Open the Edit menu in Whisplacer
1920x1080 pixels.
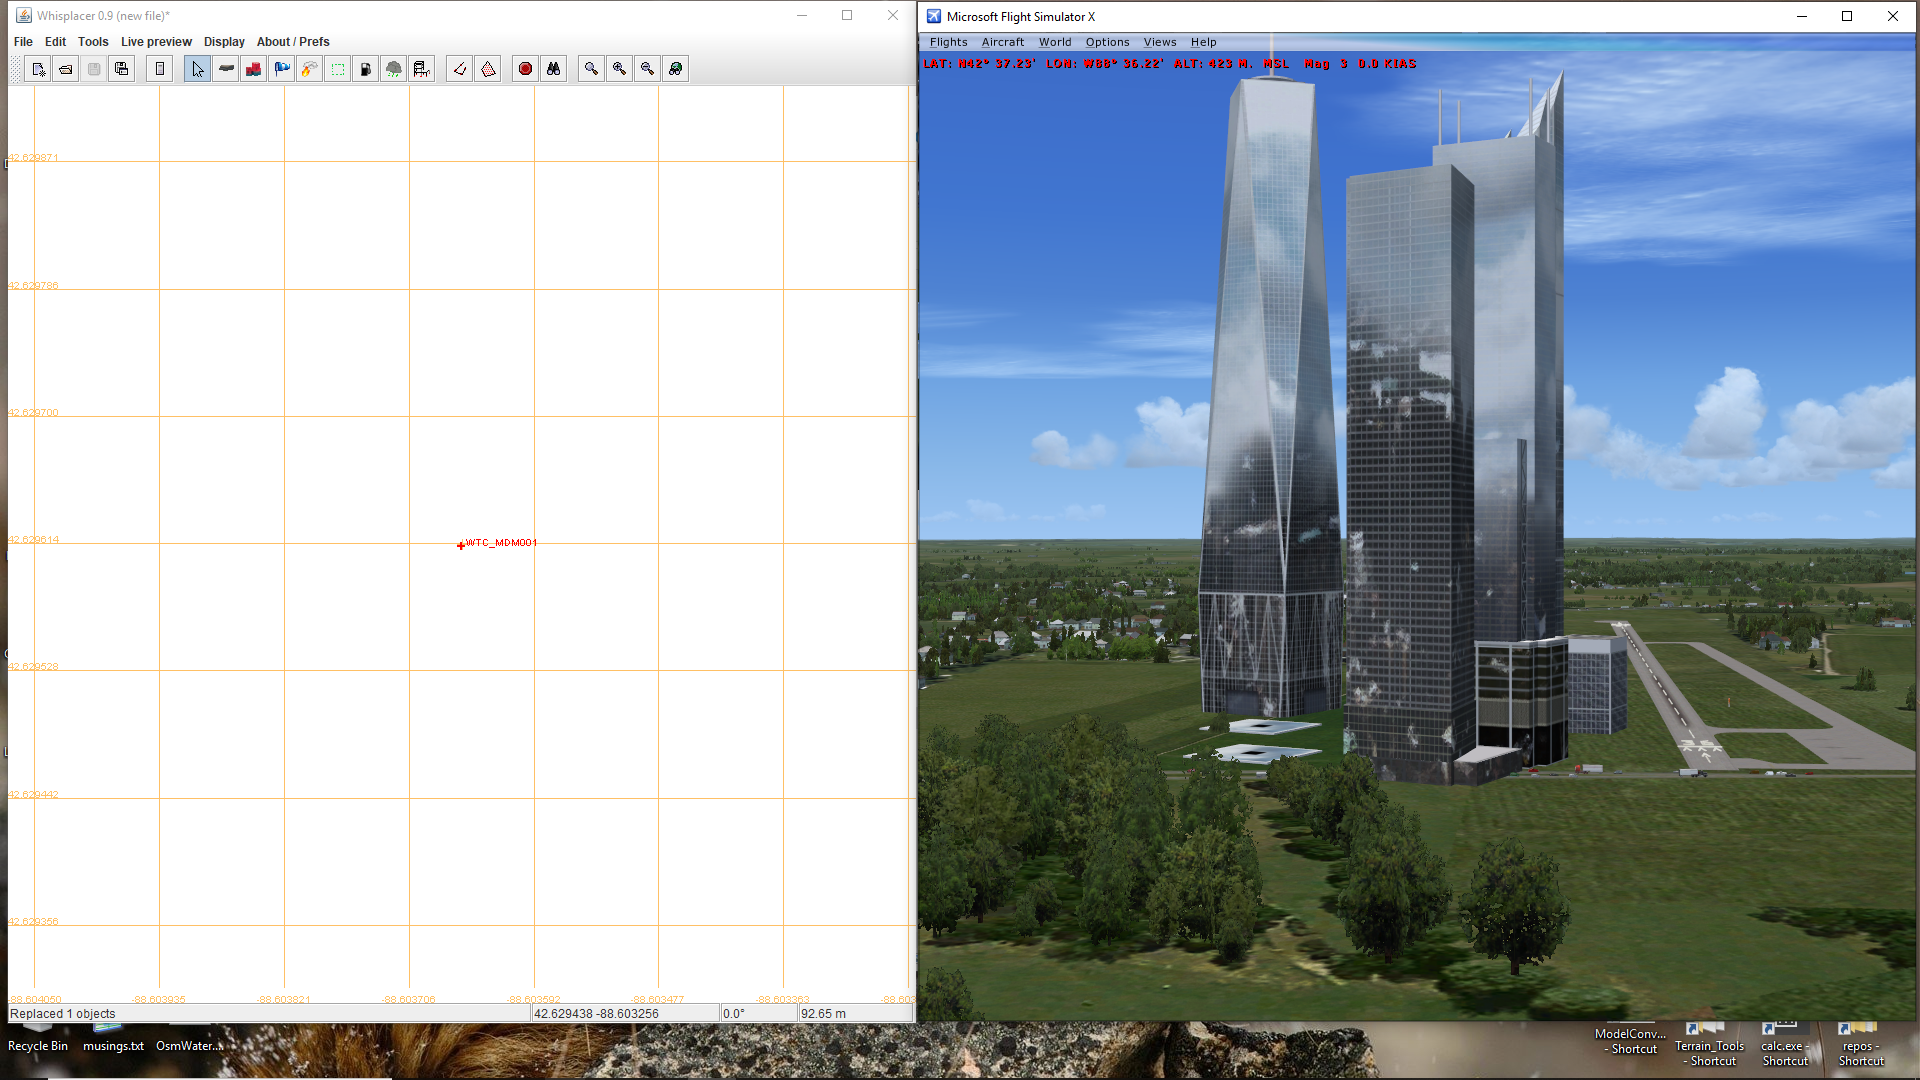[x=55, y=42]
